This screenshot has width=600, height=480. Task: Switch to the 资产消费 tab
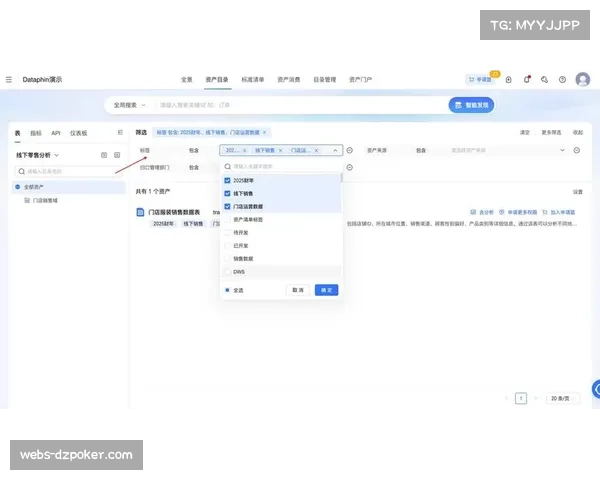click(289, 80)
